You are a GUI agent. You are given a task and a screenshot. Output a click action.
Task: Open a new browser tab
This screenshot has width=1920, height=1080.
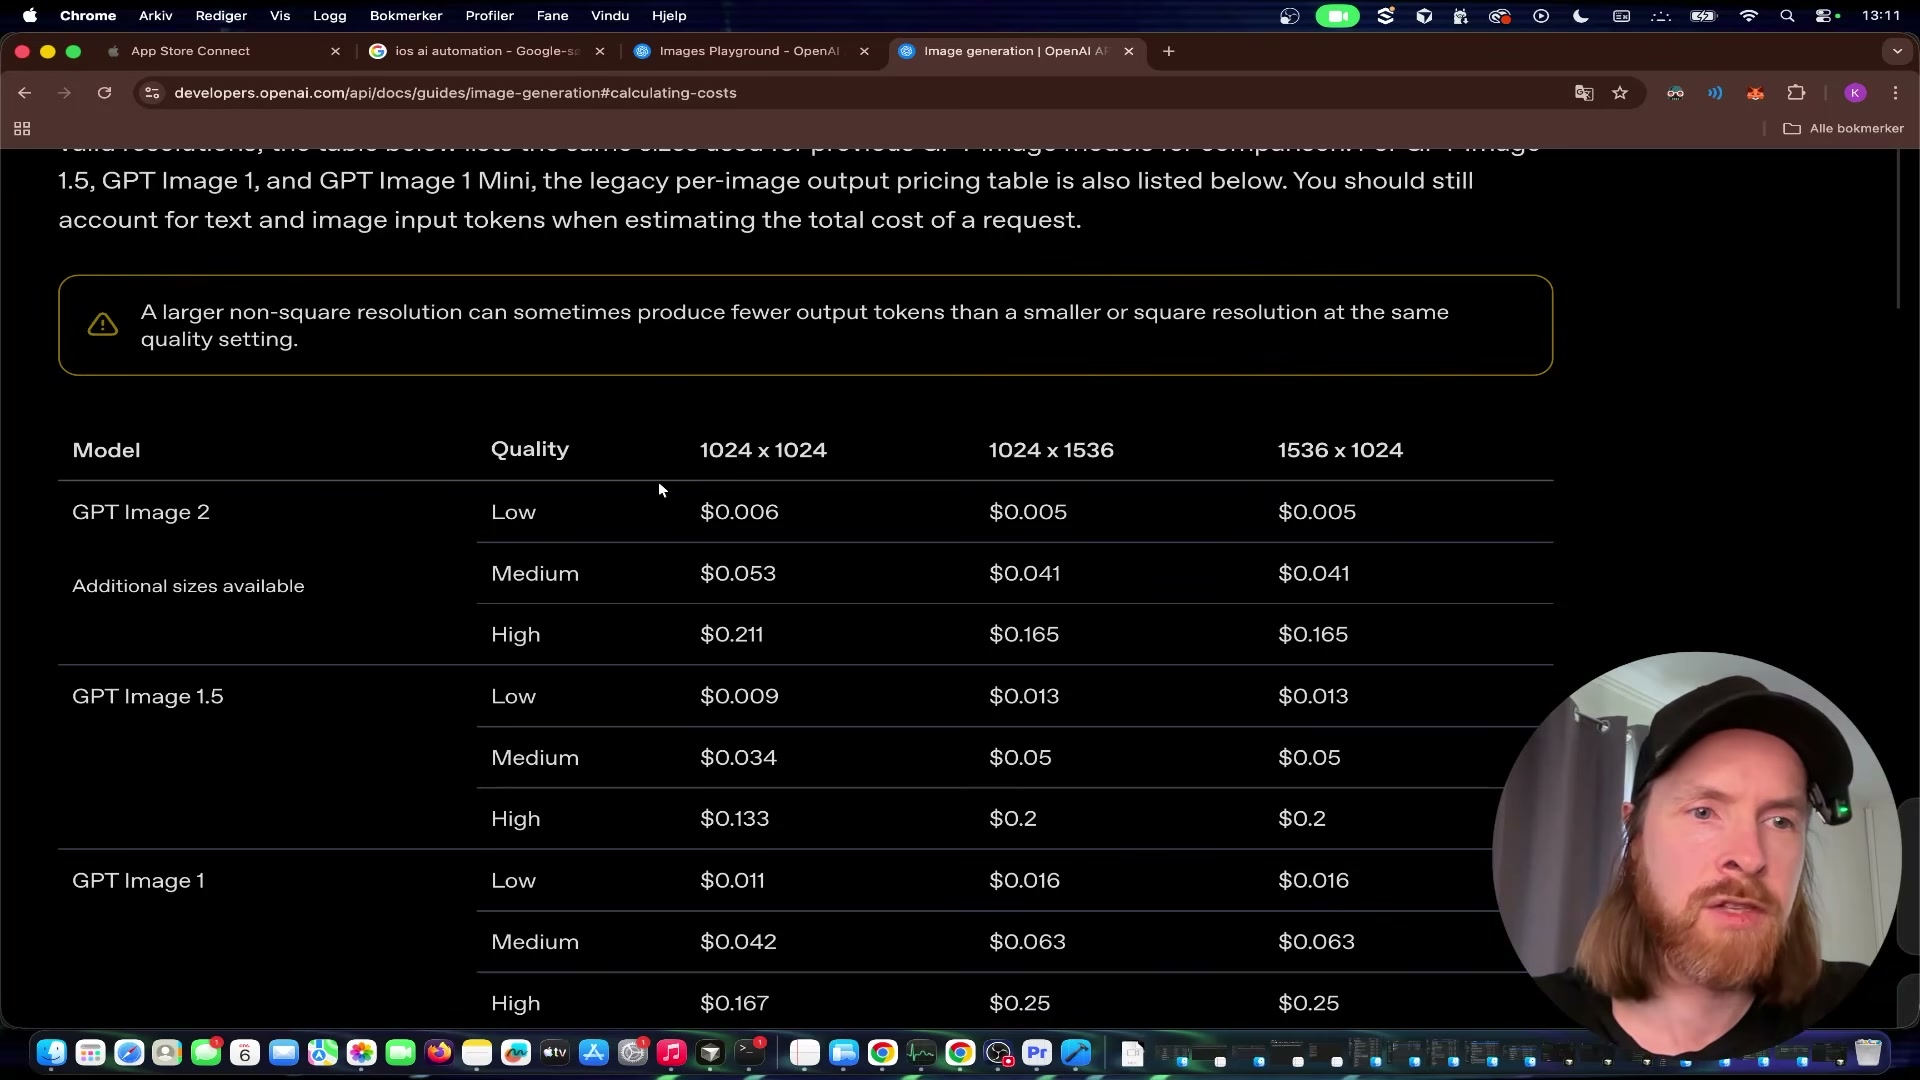coord(1168,51)
